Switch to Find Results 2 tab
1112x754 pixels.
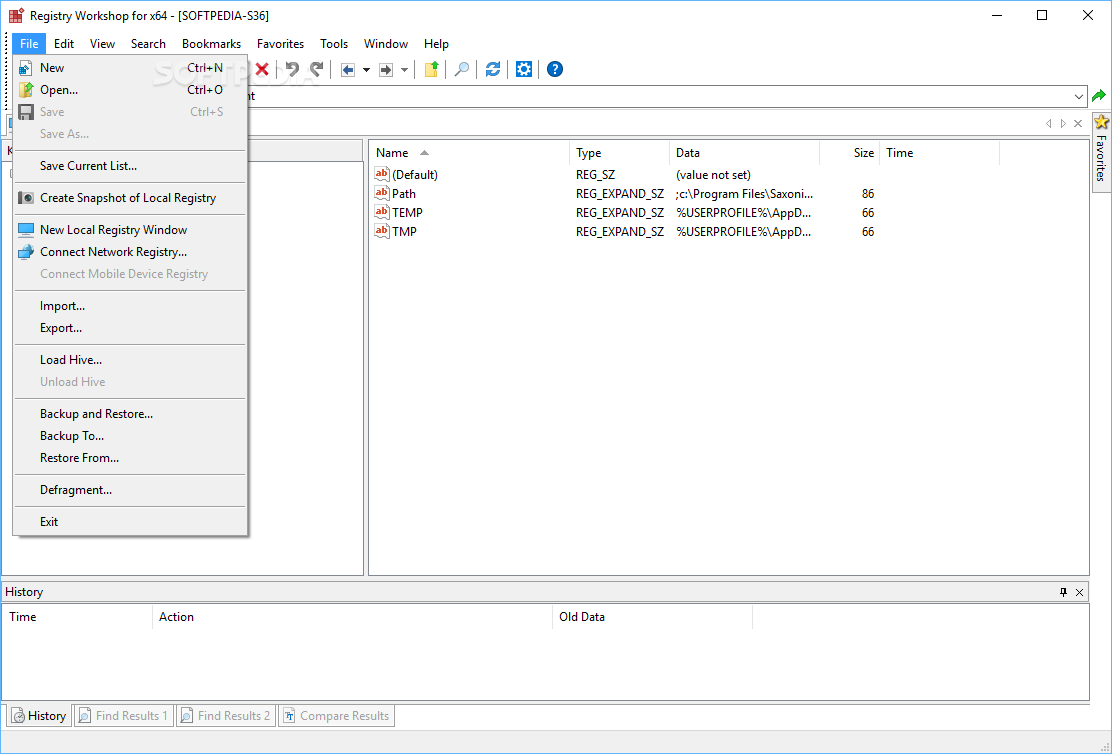pos(226,716)
